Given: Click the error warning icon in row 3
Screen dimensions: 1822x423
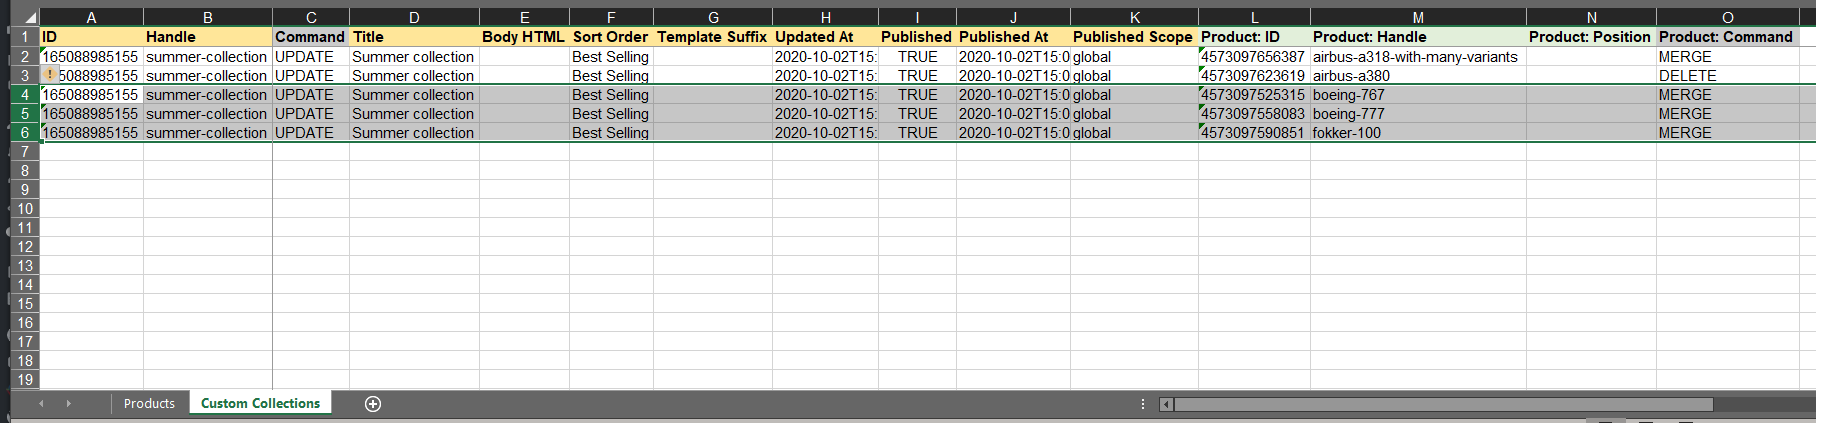Looking at the screenshot, I should coord(50,75).
